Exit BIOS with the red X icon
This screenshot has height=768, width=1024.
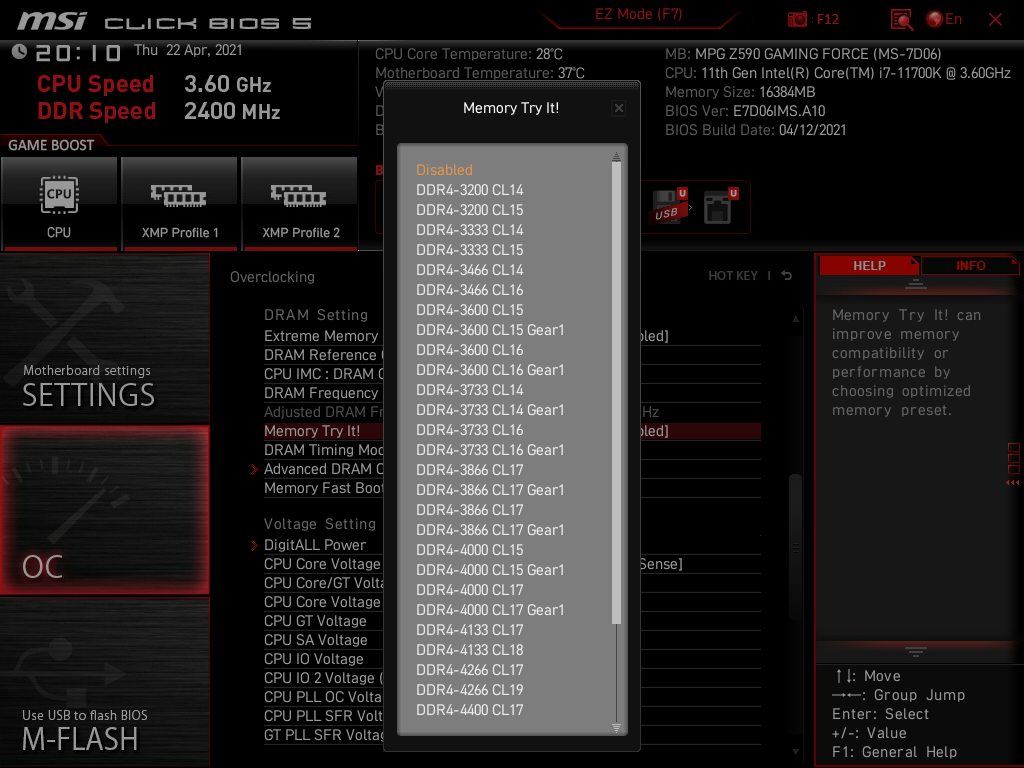pyautogui.click(x=995, y=20)
